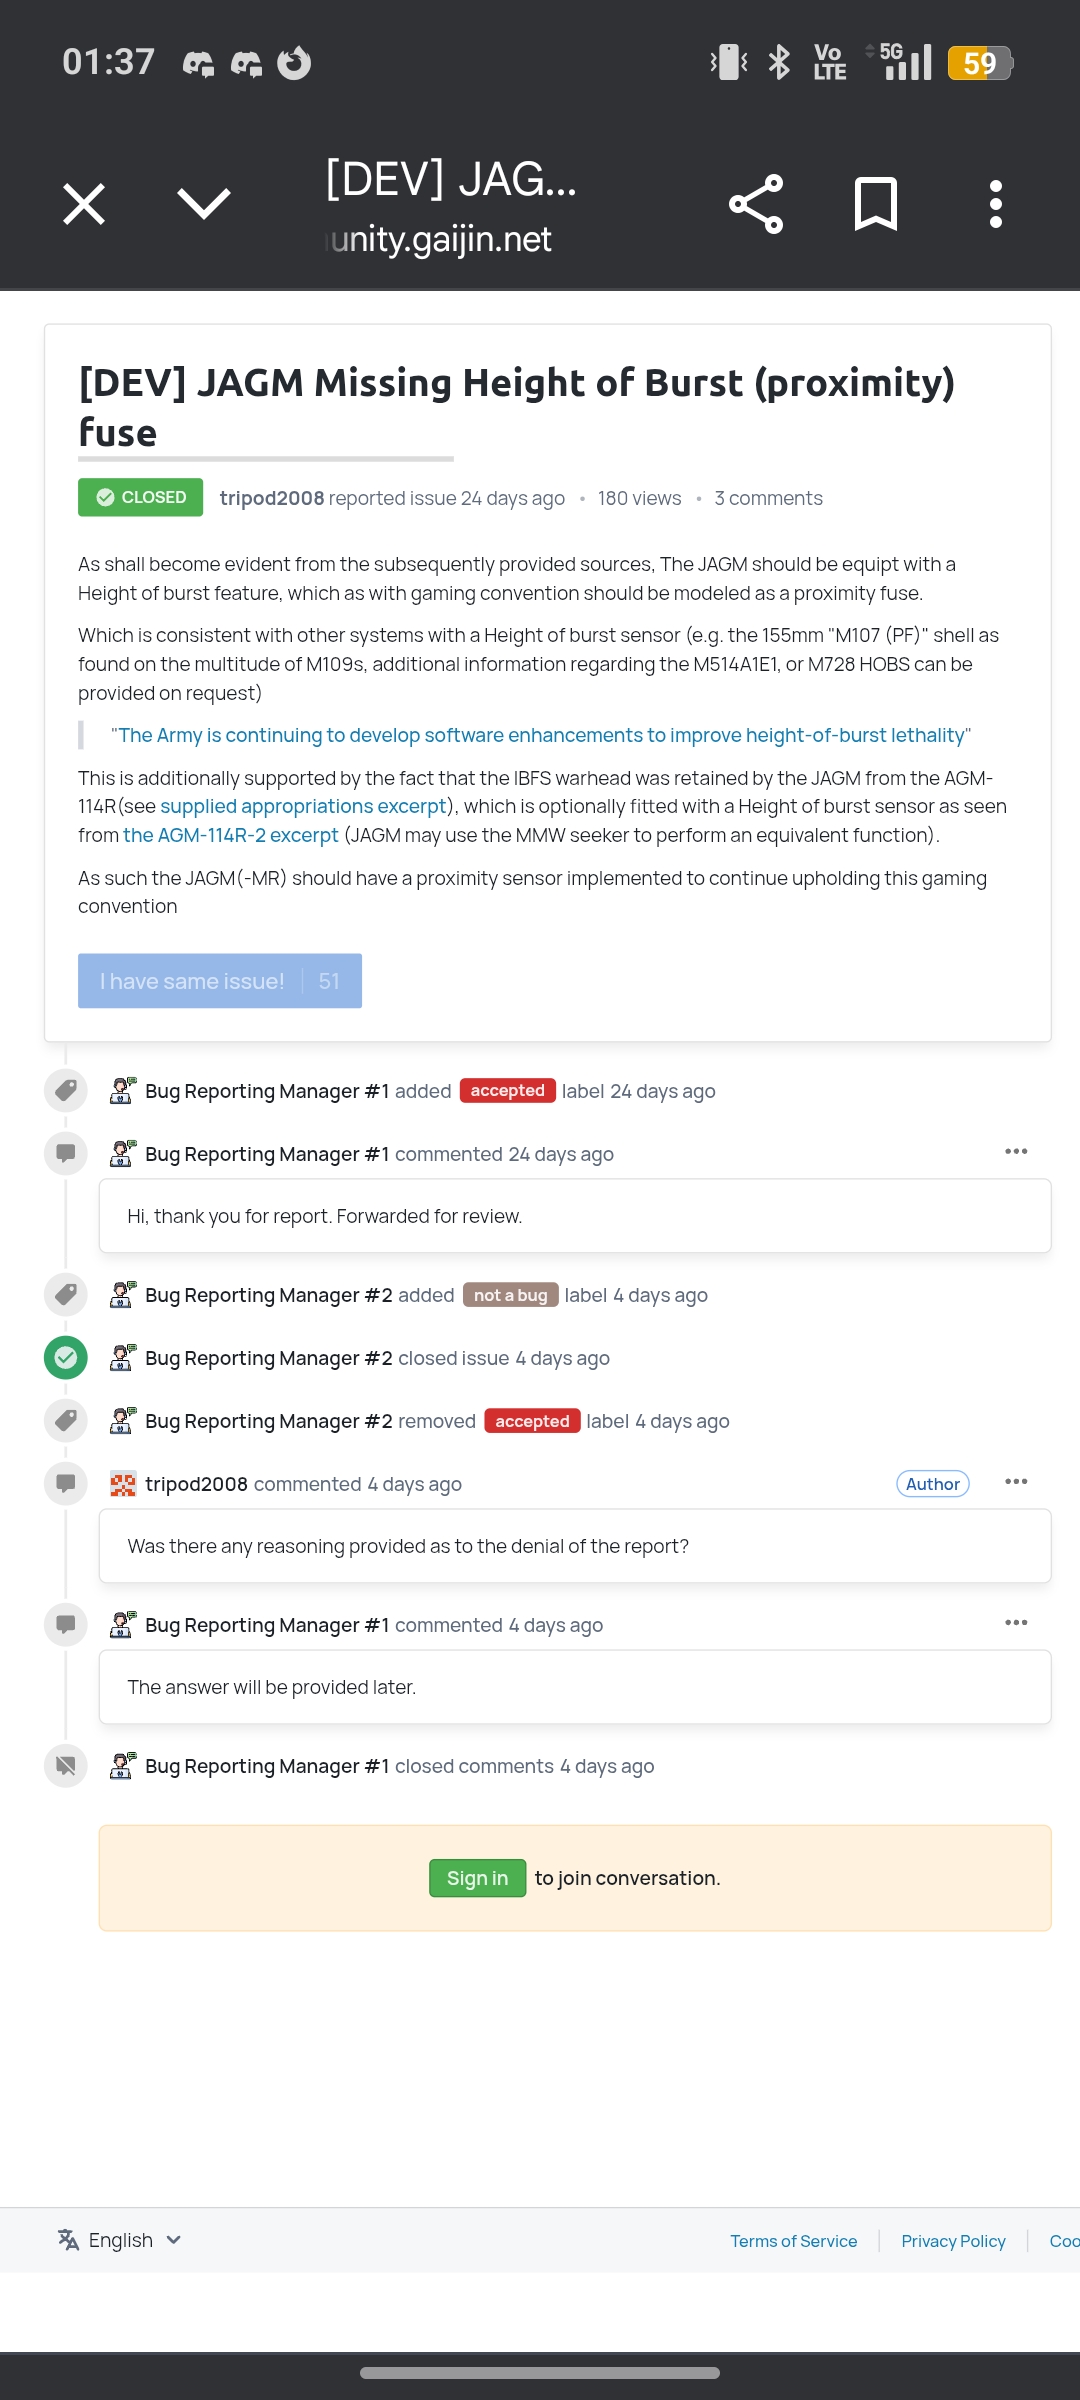Bookmark this page with the bookmark icon
This screenshot has width=1080, height=2400.
pyautogui.click(x=875, y=204)
